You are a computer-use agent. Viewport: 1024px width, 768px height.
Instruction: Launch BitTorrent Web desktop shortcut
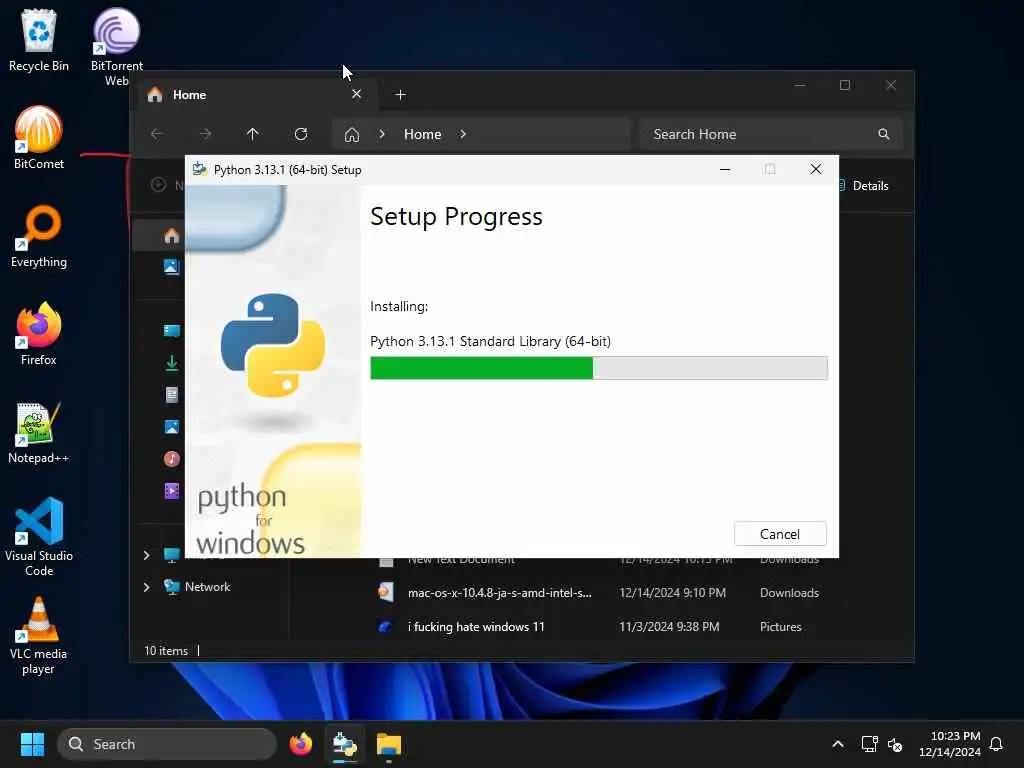(116, 47)
